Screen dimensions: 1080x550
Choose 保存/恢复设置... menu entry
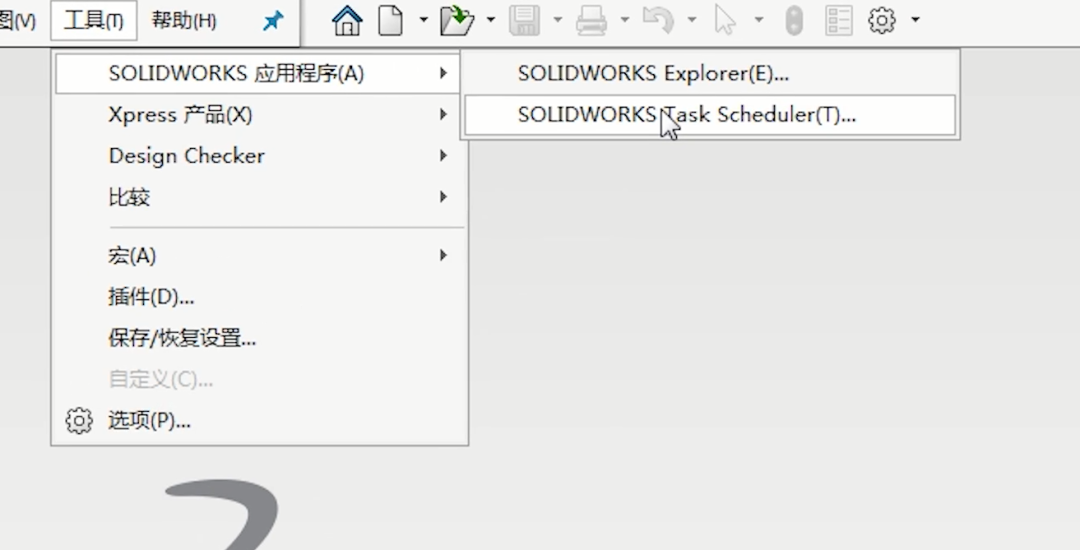pos(258,338)
